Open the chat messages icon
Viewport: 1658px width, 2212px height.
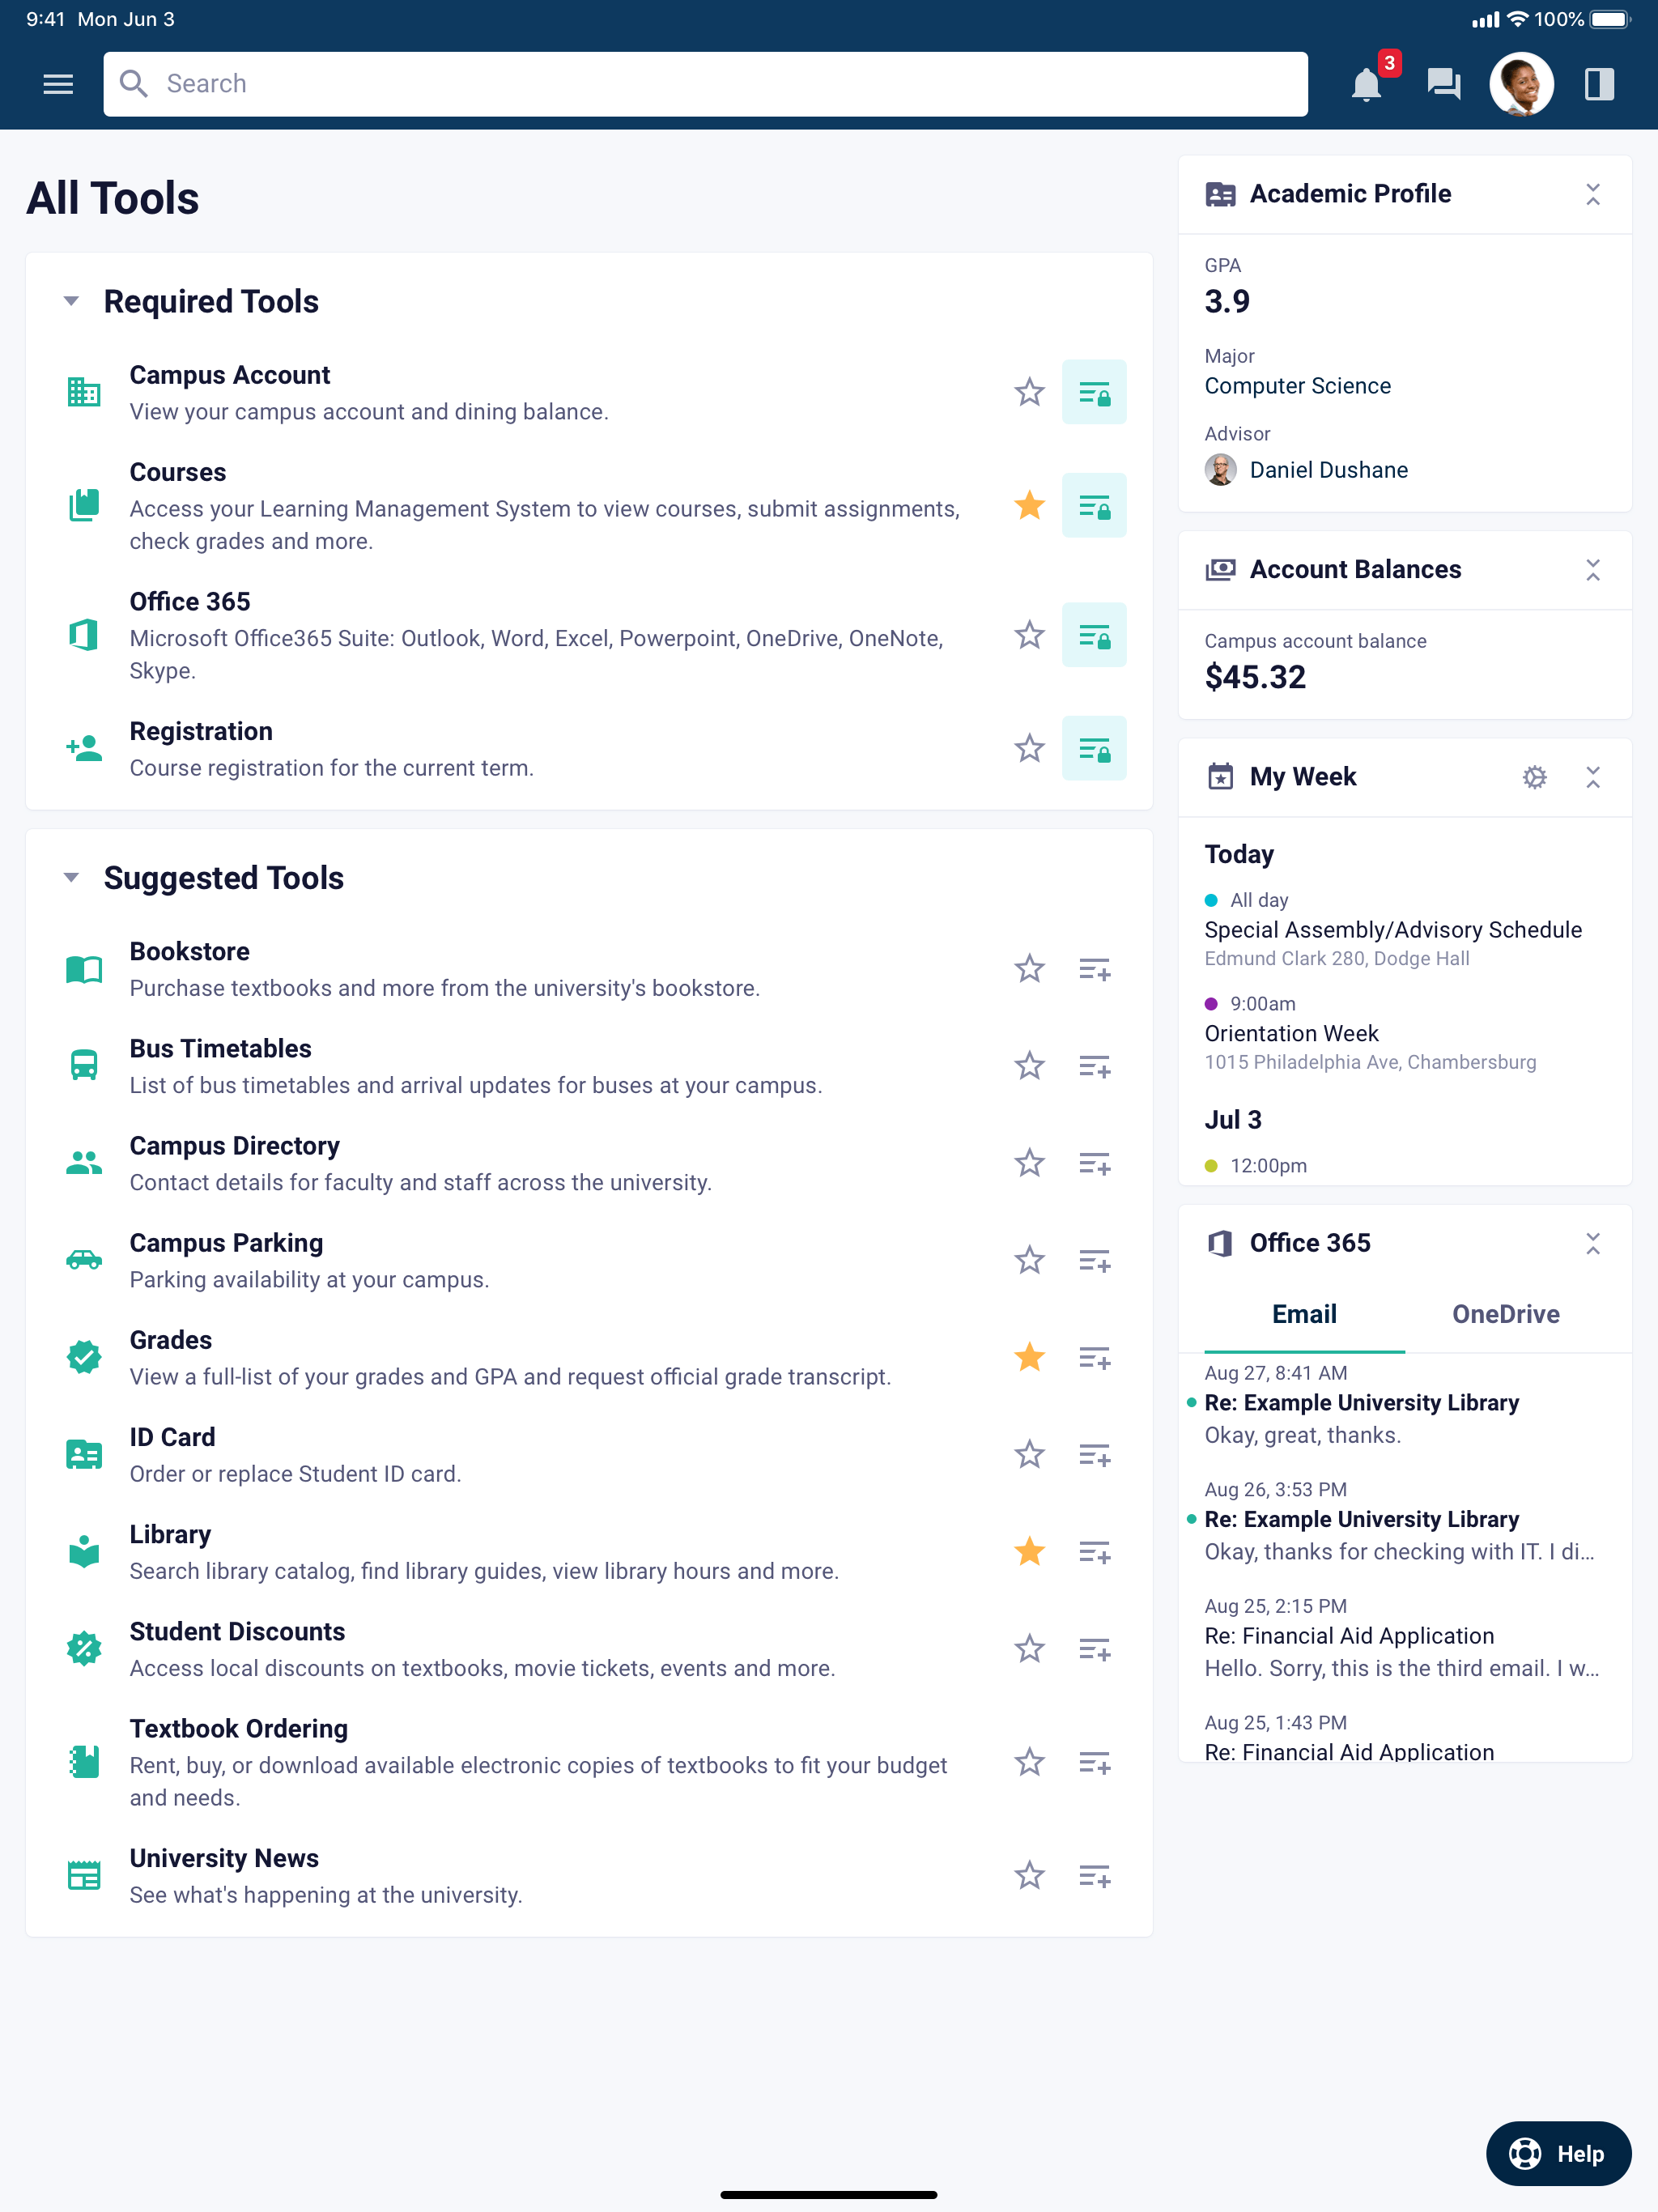click(x=1443, y=84)
